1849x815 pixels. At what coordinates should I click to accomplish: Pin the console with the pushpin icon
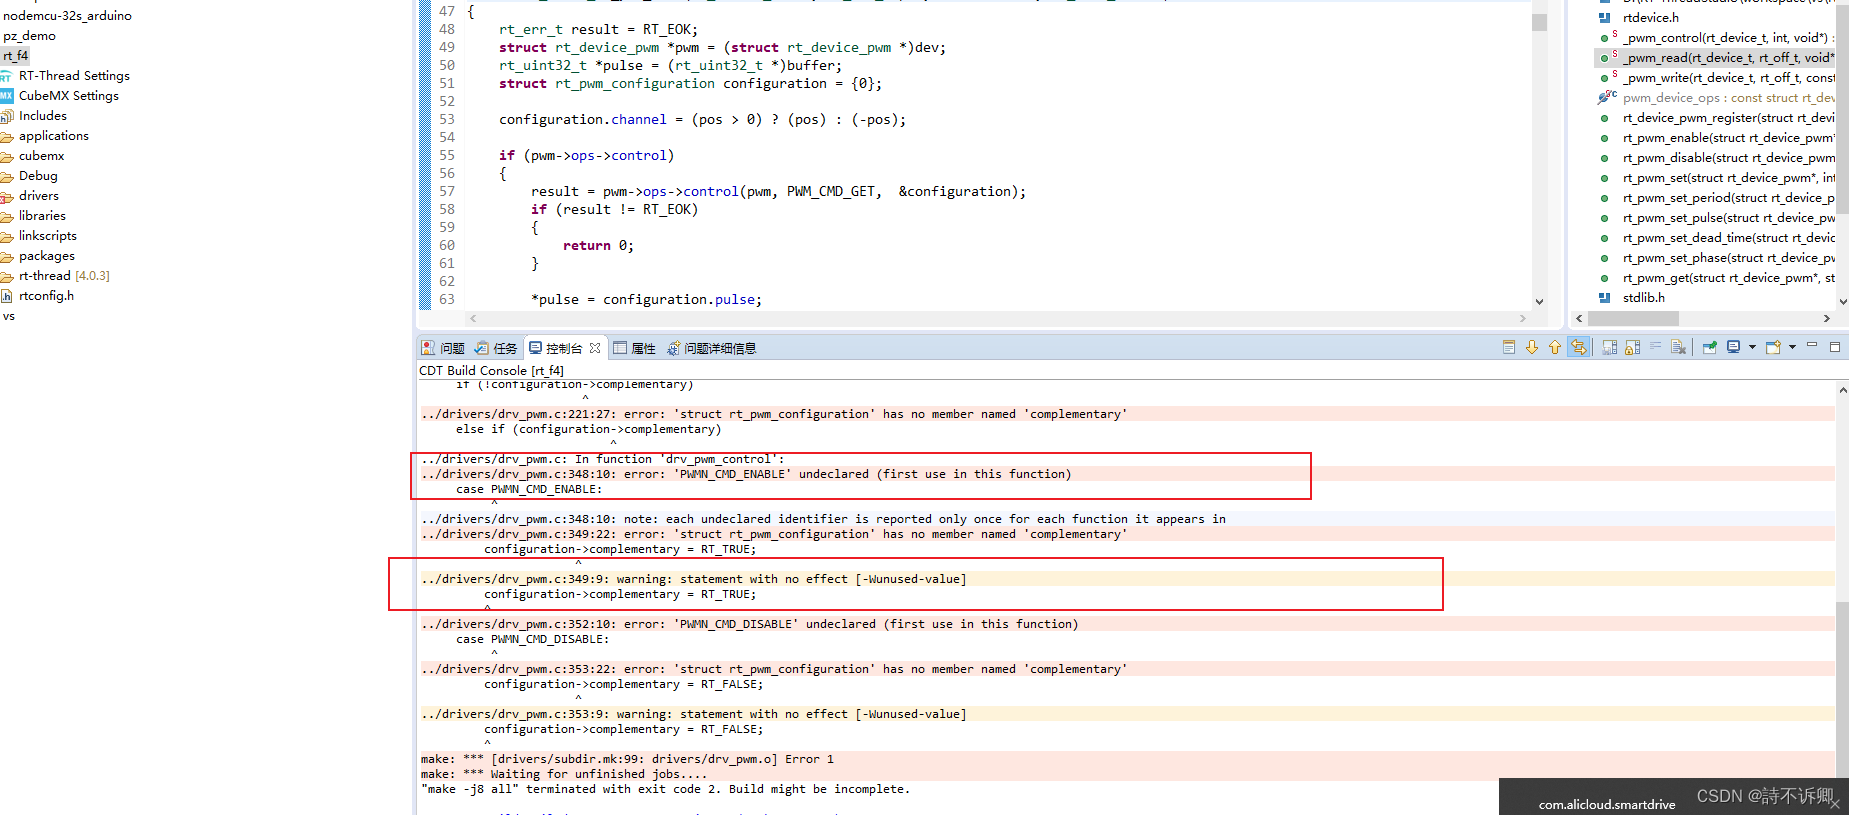coord(1710,347)
